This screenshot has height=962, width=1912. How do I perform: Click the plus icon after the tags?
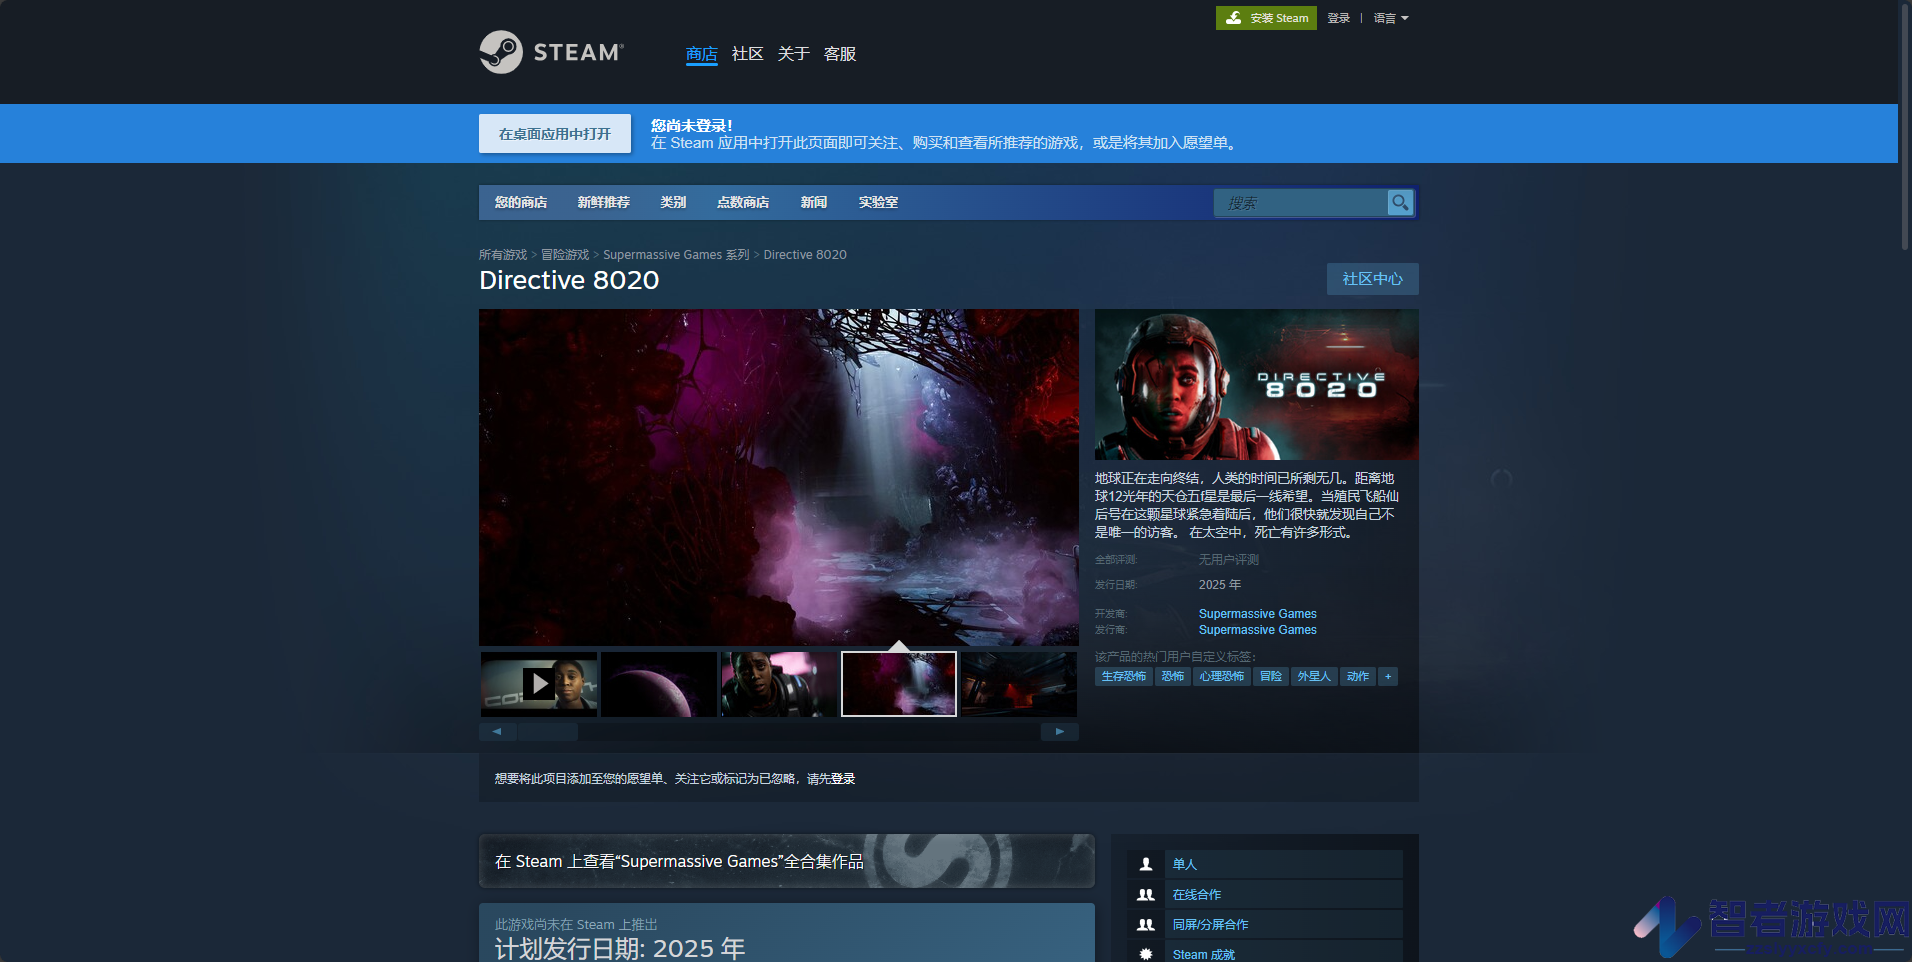point(1388,677)
